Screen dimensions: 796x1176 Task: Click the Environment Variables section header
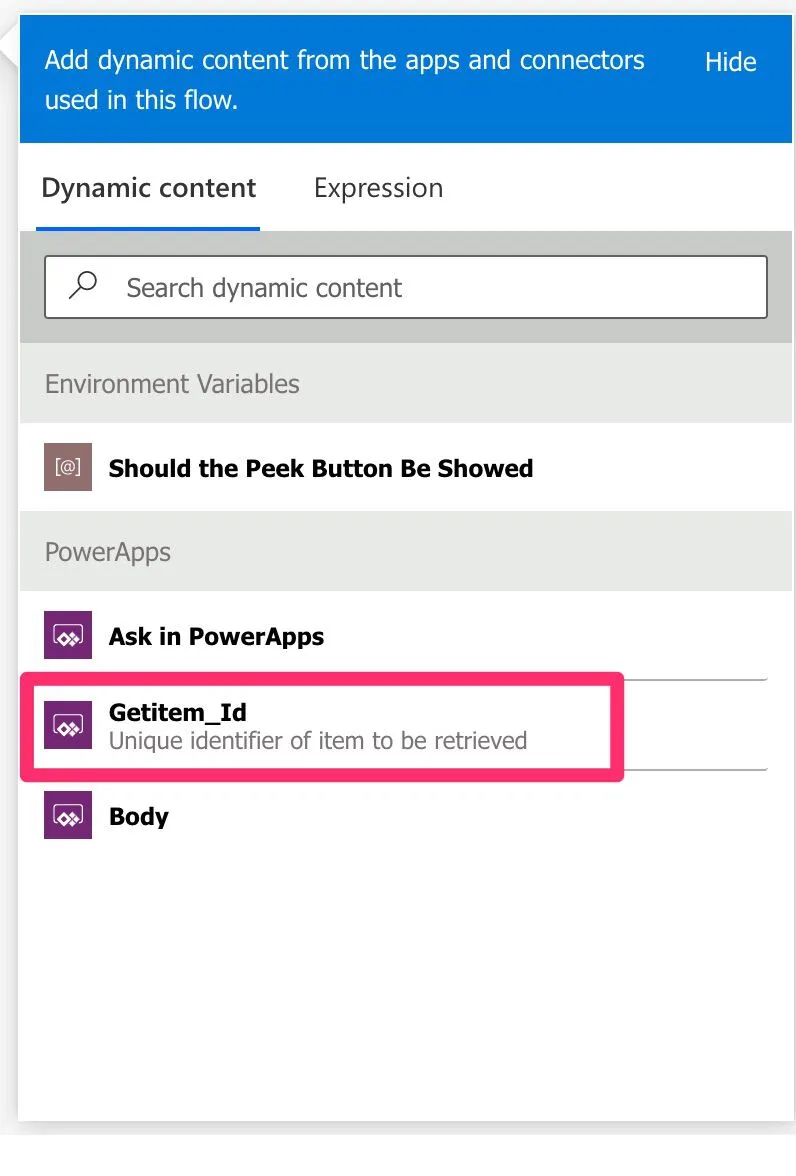click(172, 384)
